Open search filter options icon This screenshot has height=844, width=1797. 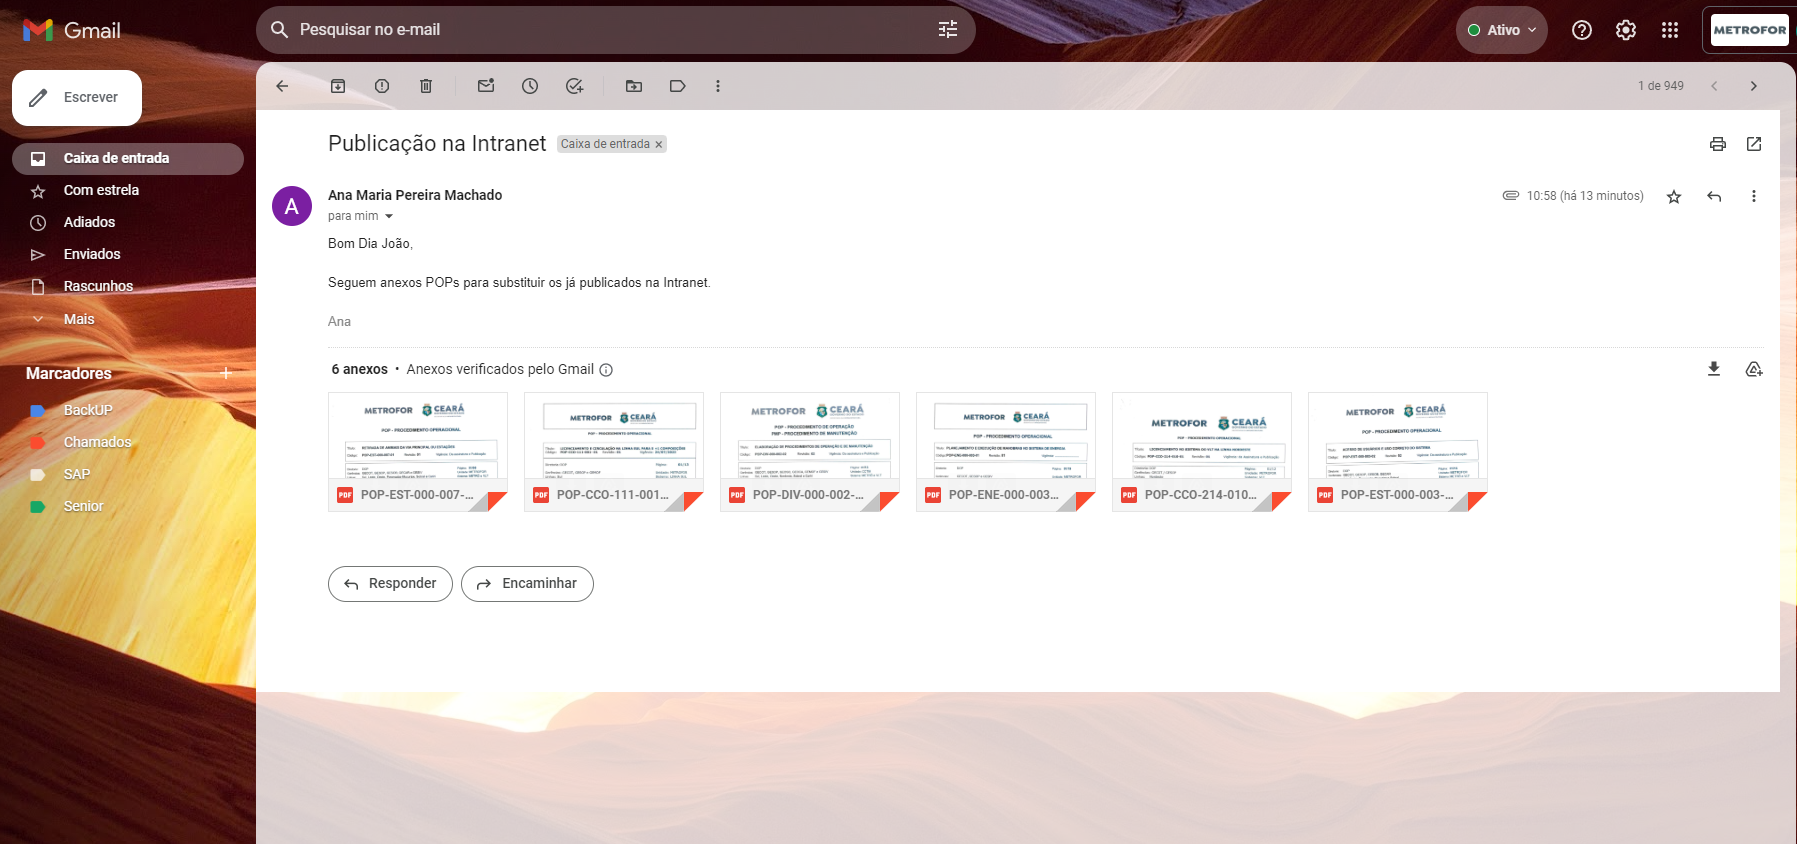coord(948,30)
